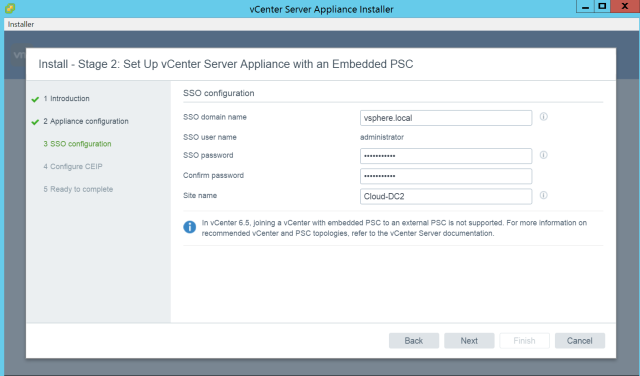Click the vCenter installer app icon in title bar
Image resolution: width=640 pixels, height=376 pixels.
(x=10, y=8)
